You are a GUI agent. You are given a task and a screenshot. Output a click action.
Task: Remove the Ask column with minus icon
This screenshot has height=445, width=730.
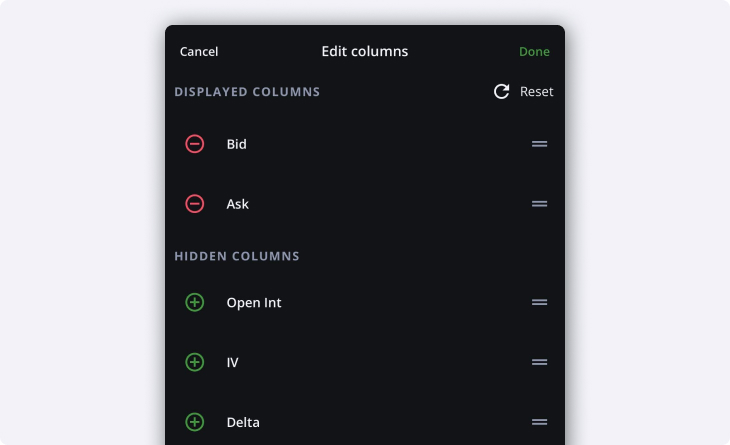(x=195, y=204)
